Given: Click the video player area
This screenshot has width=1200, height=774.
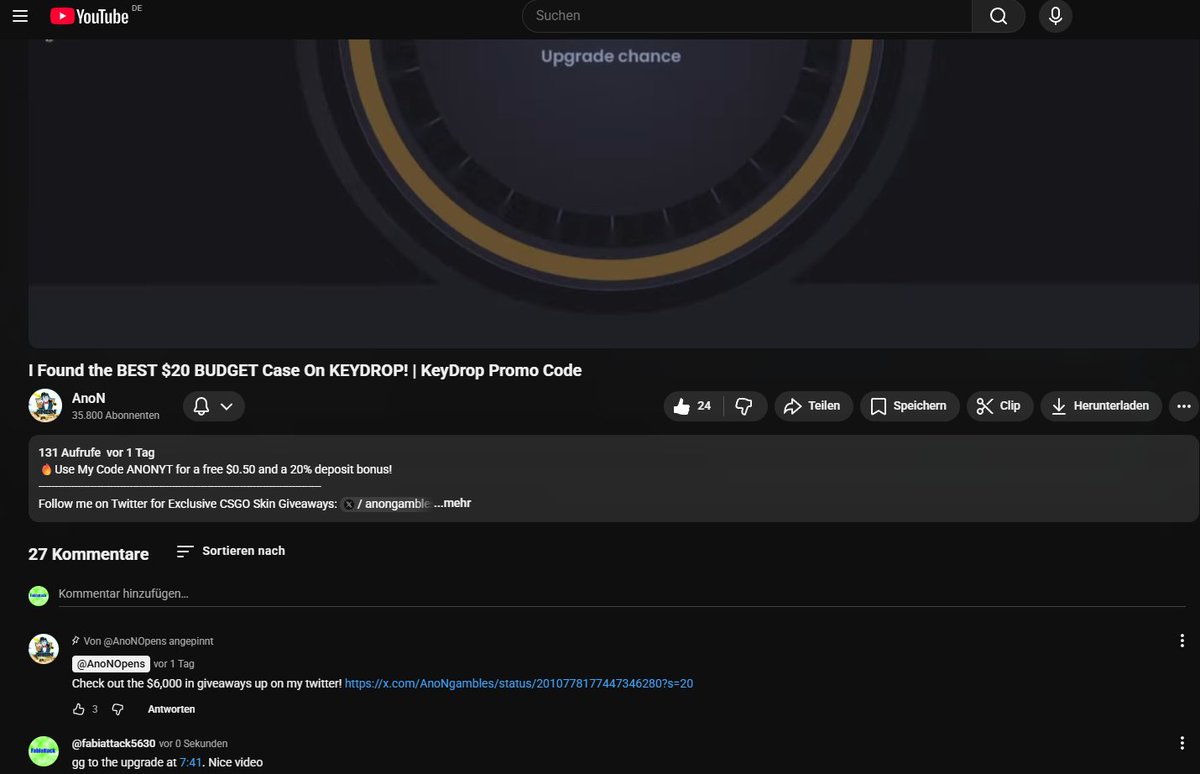Looking at the screenshot, I should pos(613,194).
